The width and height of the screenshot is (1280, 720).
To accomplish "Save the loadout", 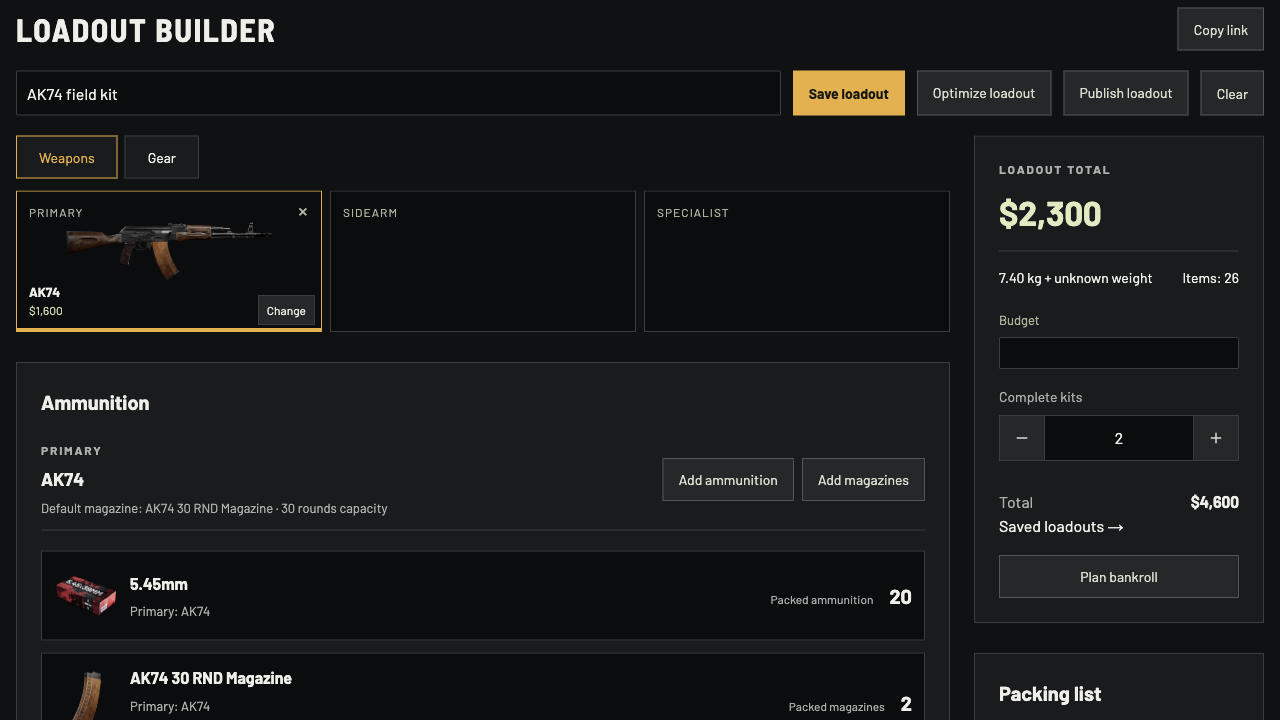I will coord(849,93).
